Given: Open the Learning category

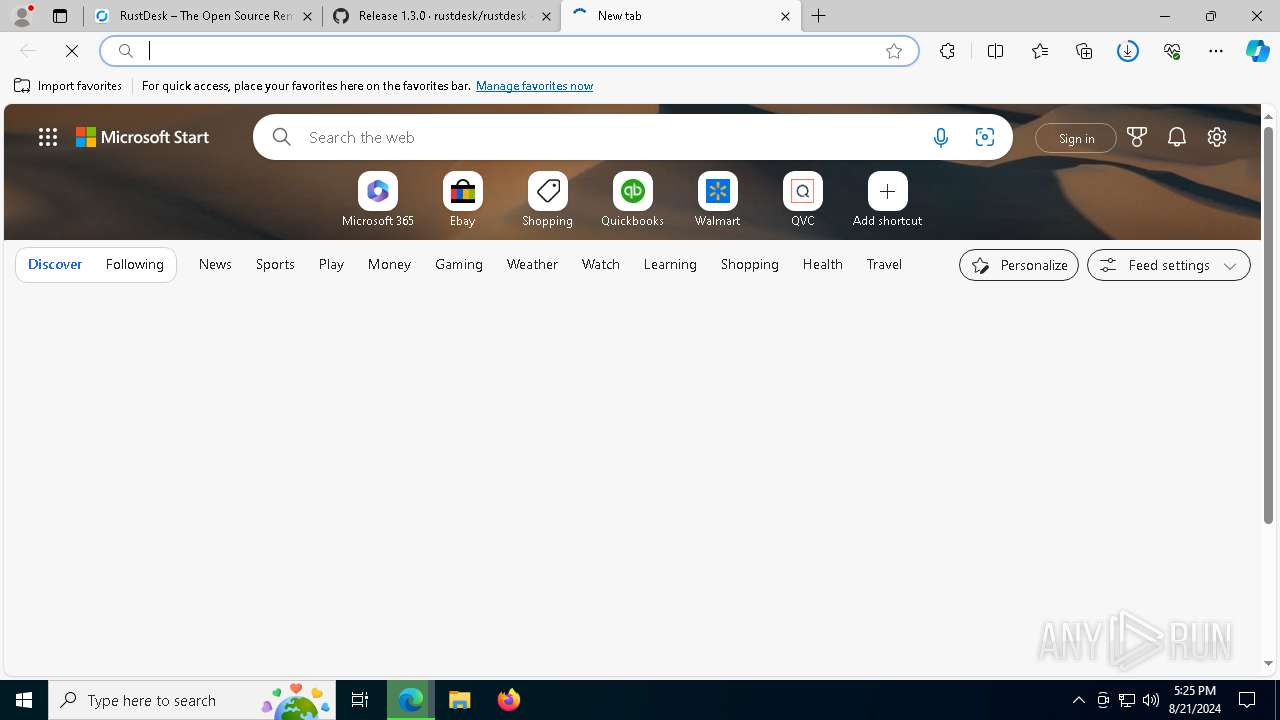Looking at the screenshot, I should pyautogui.click(x=670, y=264).
